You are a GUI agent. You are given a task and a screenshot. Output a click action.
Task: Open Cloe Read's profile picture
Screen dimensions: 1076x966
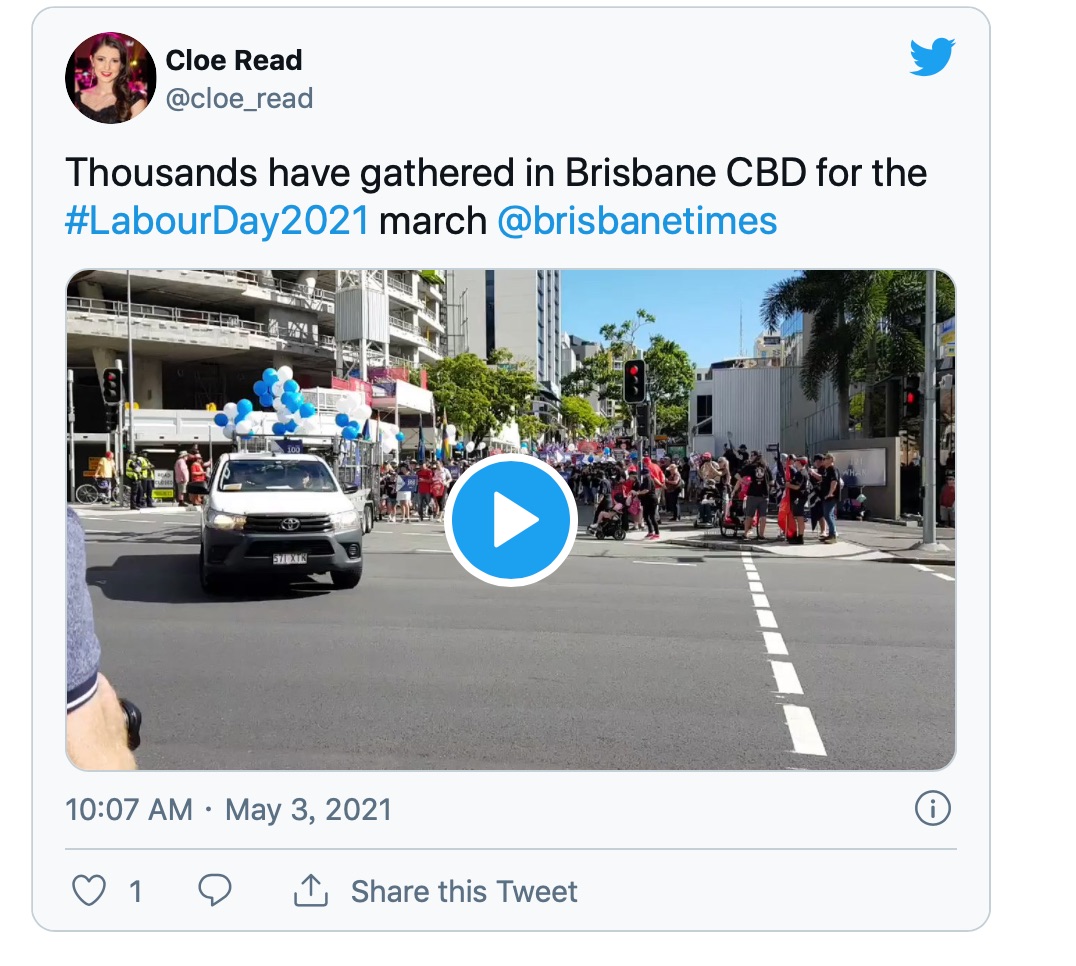pyautogui.click(x=110, y=78)
